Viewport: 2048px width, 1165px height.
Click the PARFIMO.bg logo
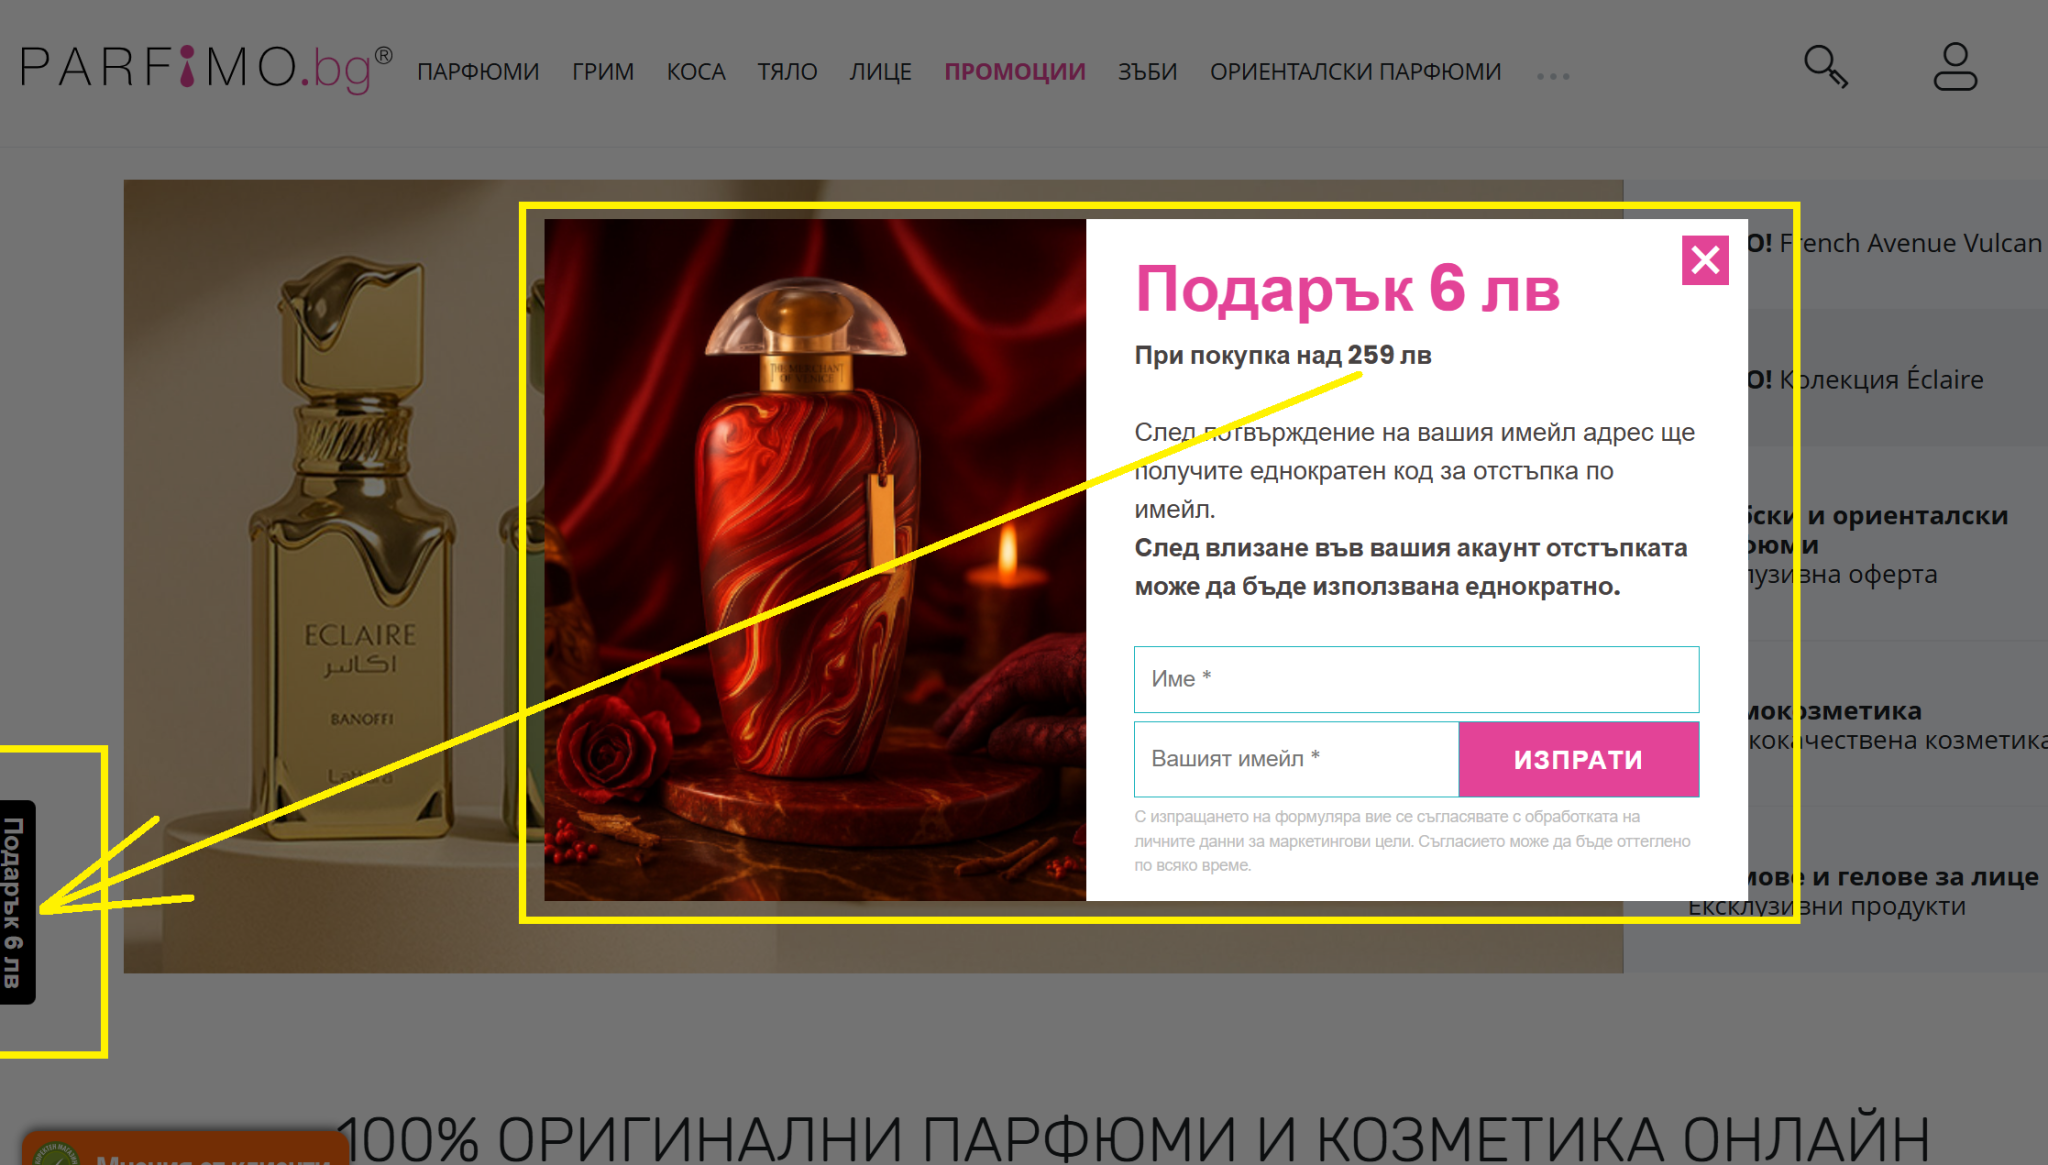[205, 68]
